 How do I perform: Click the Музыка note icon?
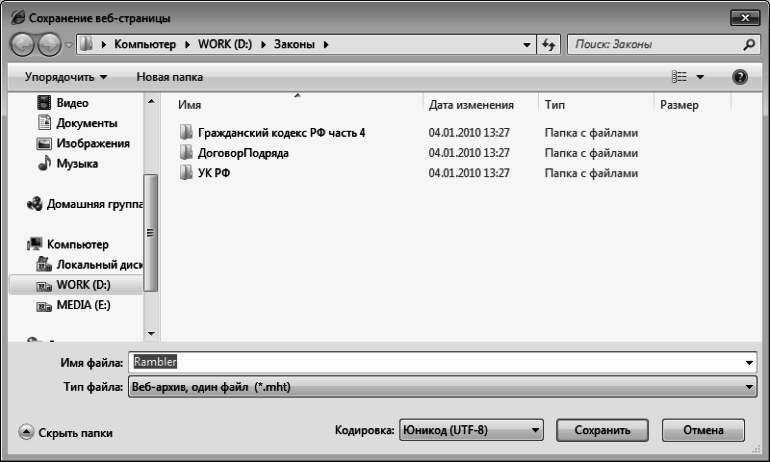pos(44,163)
